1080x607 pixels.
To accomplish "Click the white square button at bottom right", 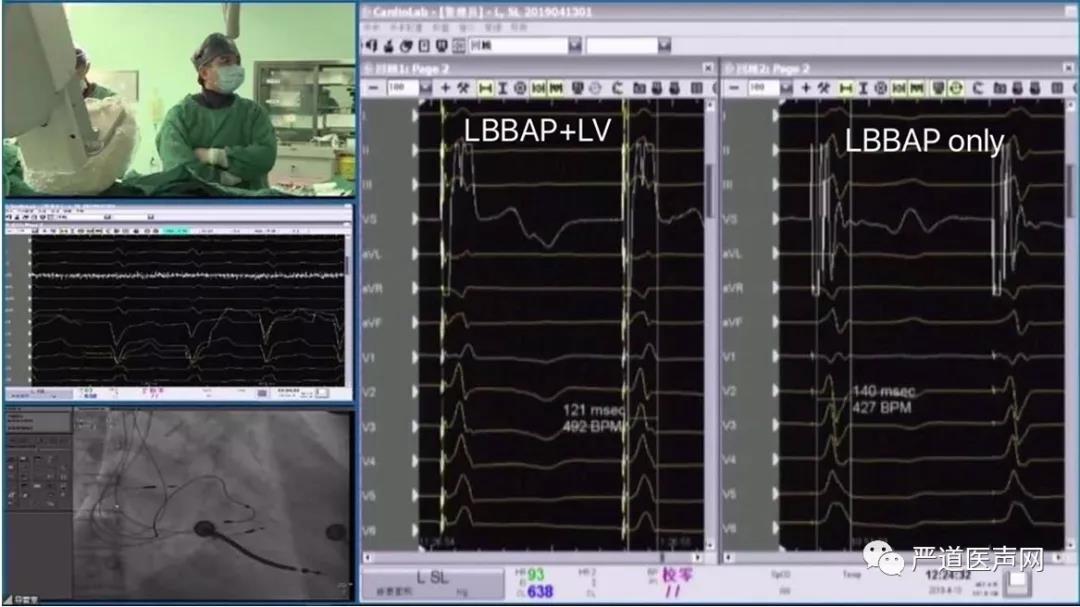I will (1022, 584).
